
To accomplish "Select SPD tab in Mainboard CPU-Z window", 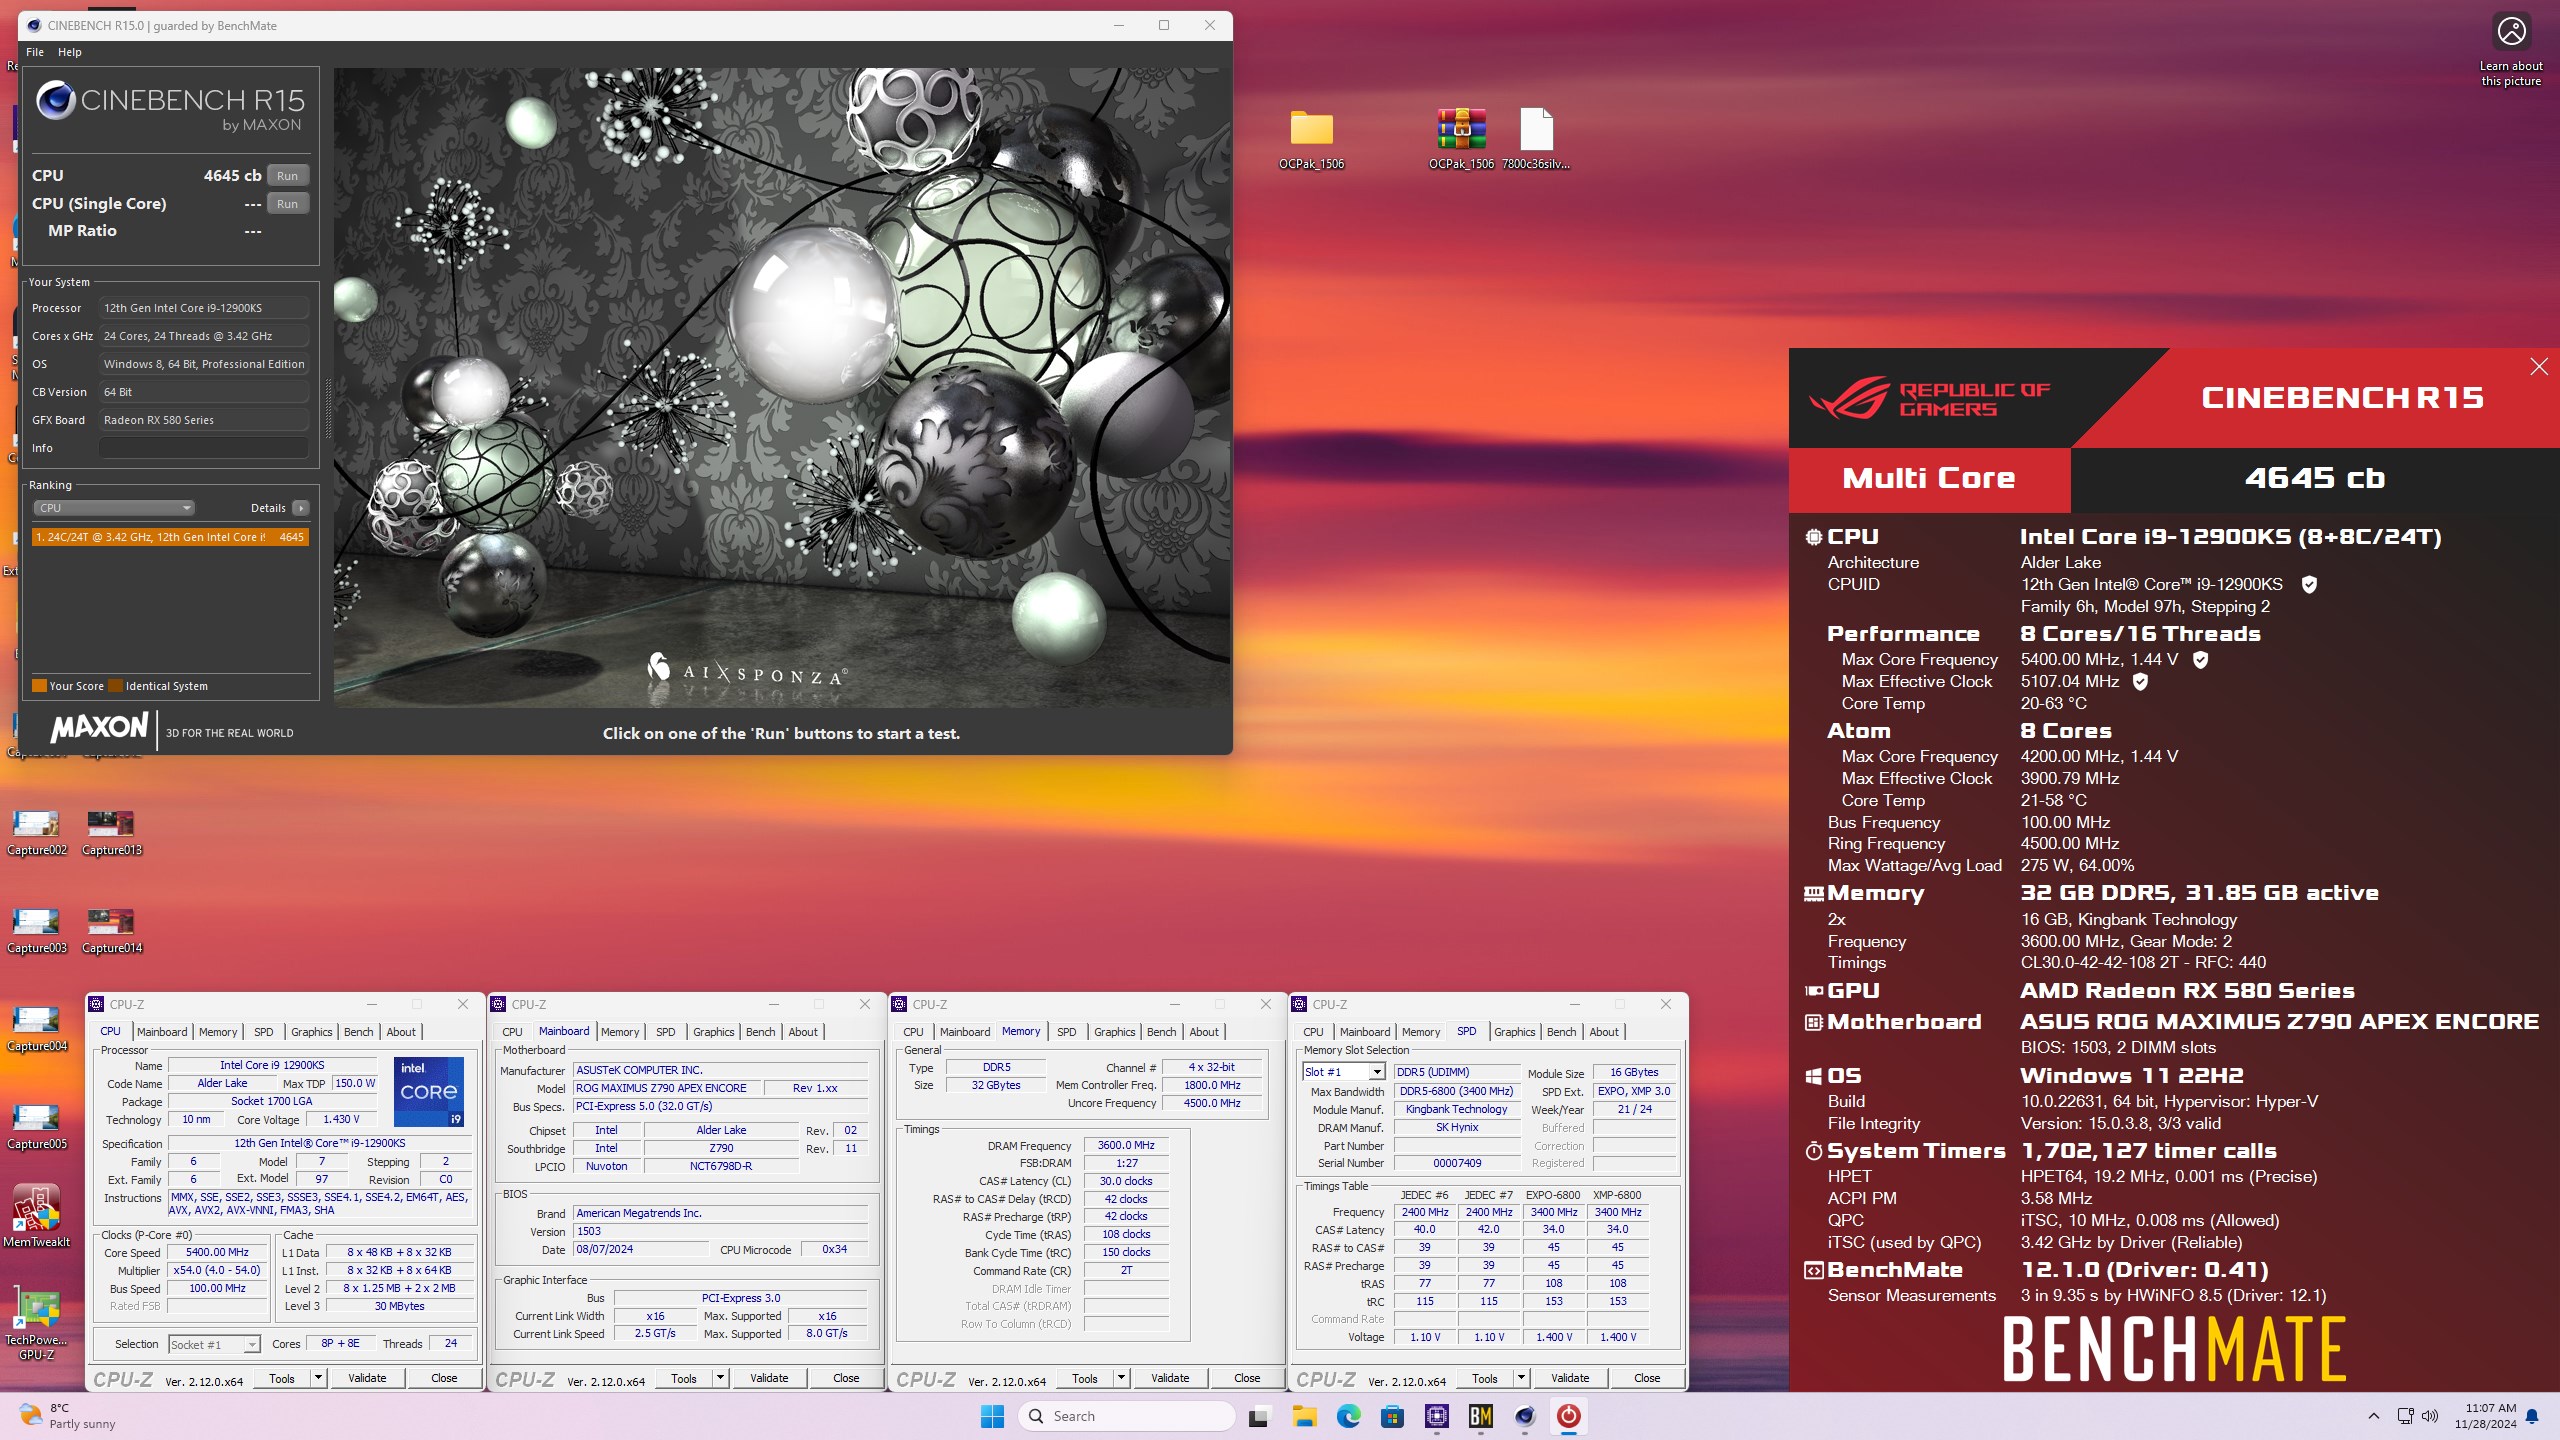I will point(665,1032).
